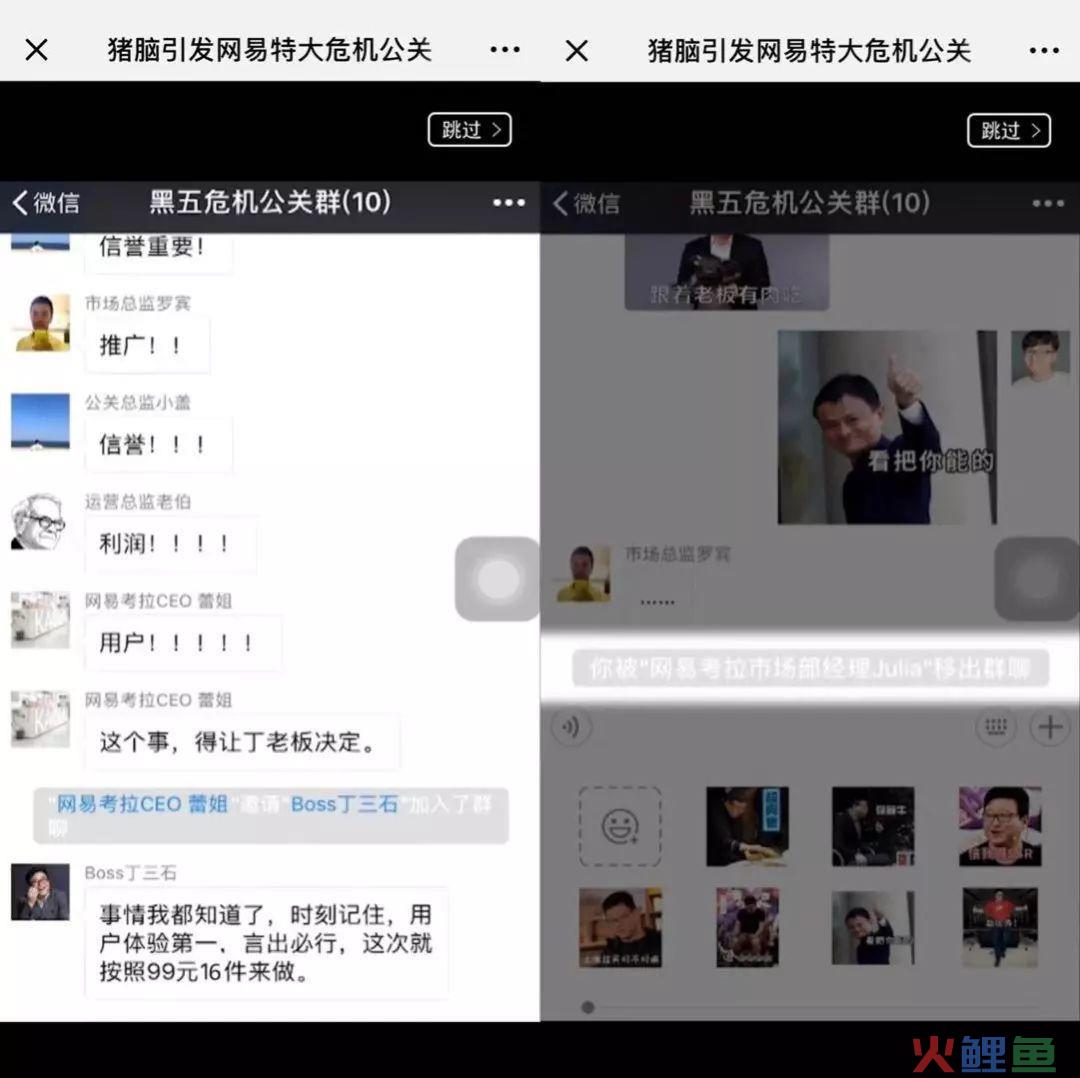Screen dimensions: 1080x1078
Task: Open the 看把你能的 thumbs-up image message
Action: pyautogui.click(x=887, y=427)
